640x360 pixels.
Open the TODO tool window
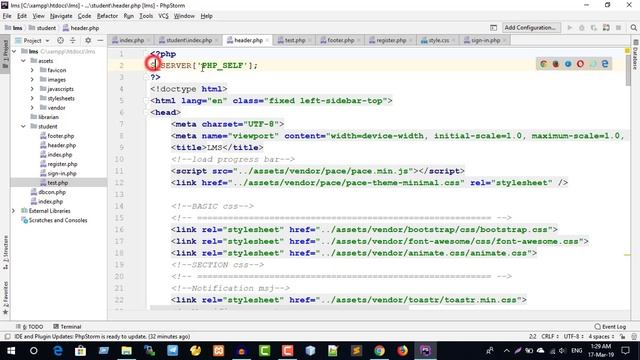coord(29,327)
